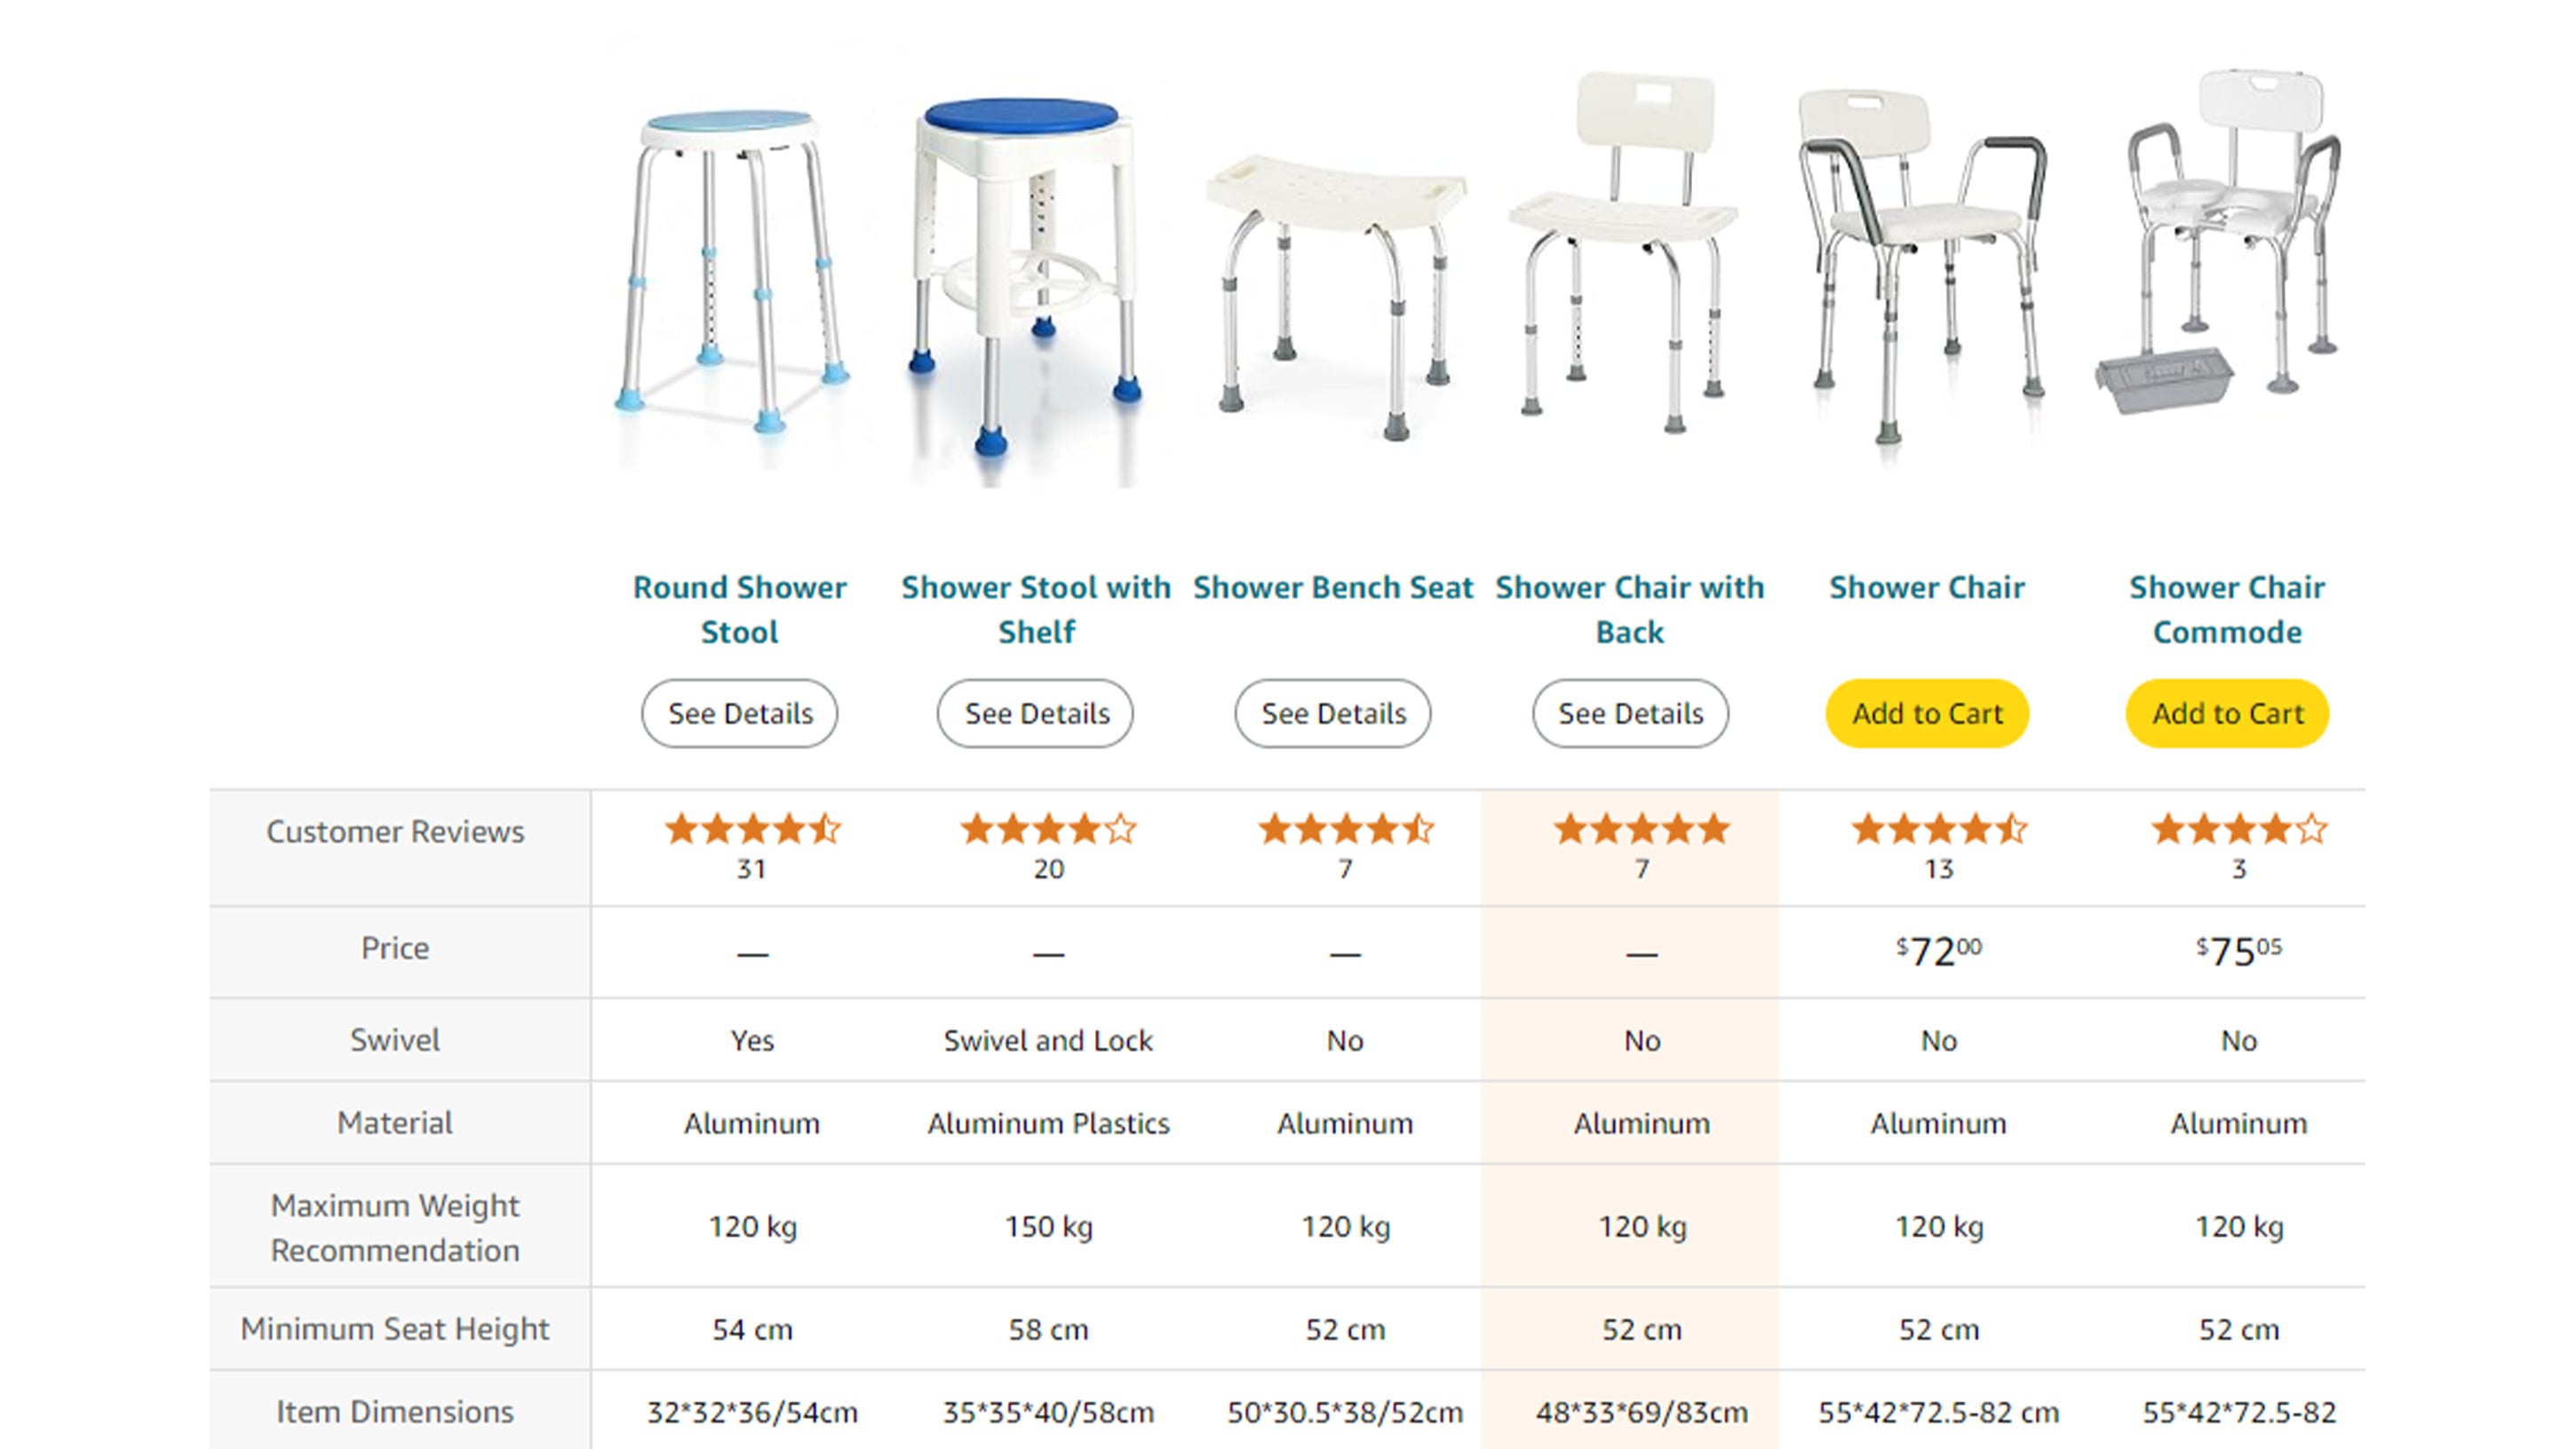2576x1449 pixels.
Task: Click the five-star rating with 7 reviews
Action: pos(1641,830)
